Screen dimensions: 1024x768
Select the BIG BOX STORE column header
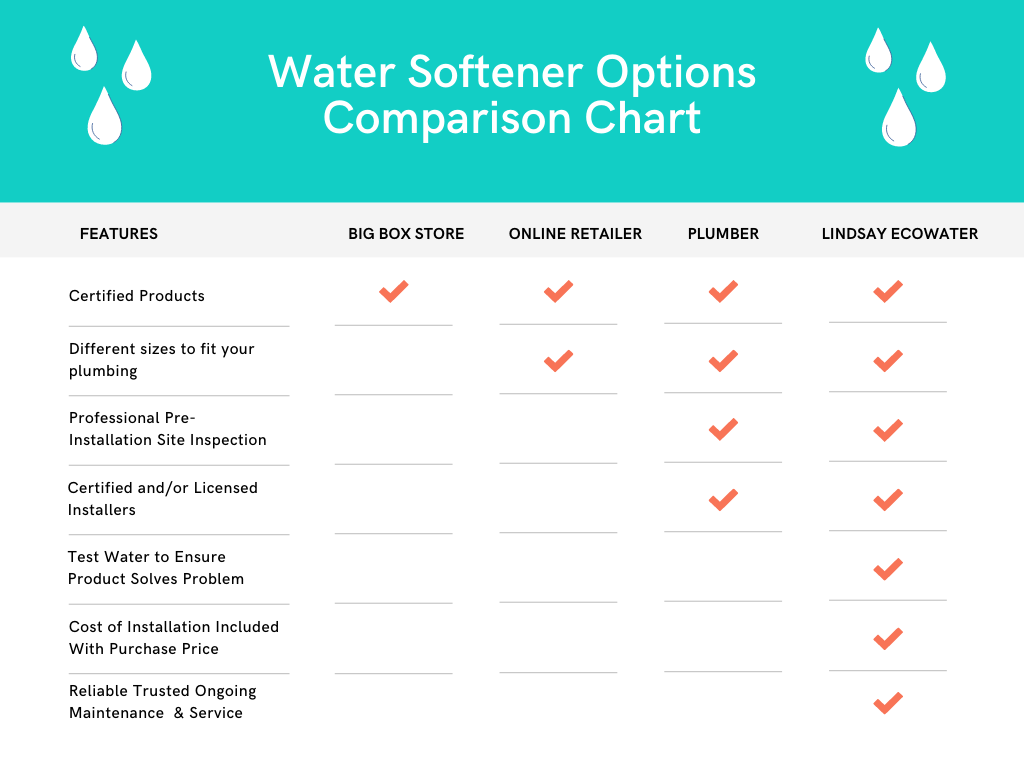click(x=406, y=234)
